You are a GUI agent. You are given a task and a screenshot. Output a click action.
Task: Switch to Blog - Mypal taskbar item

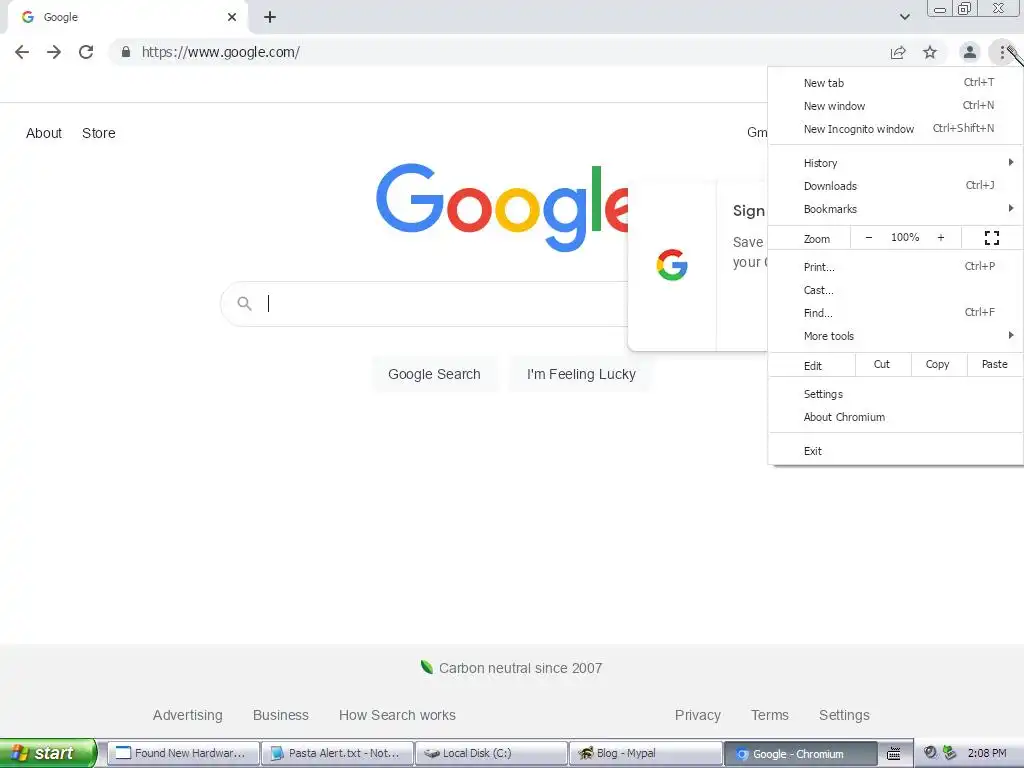click(645, 754)
